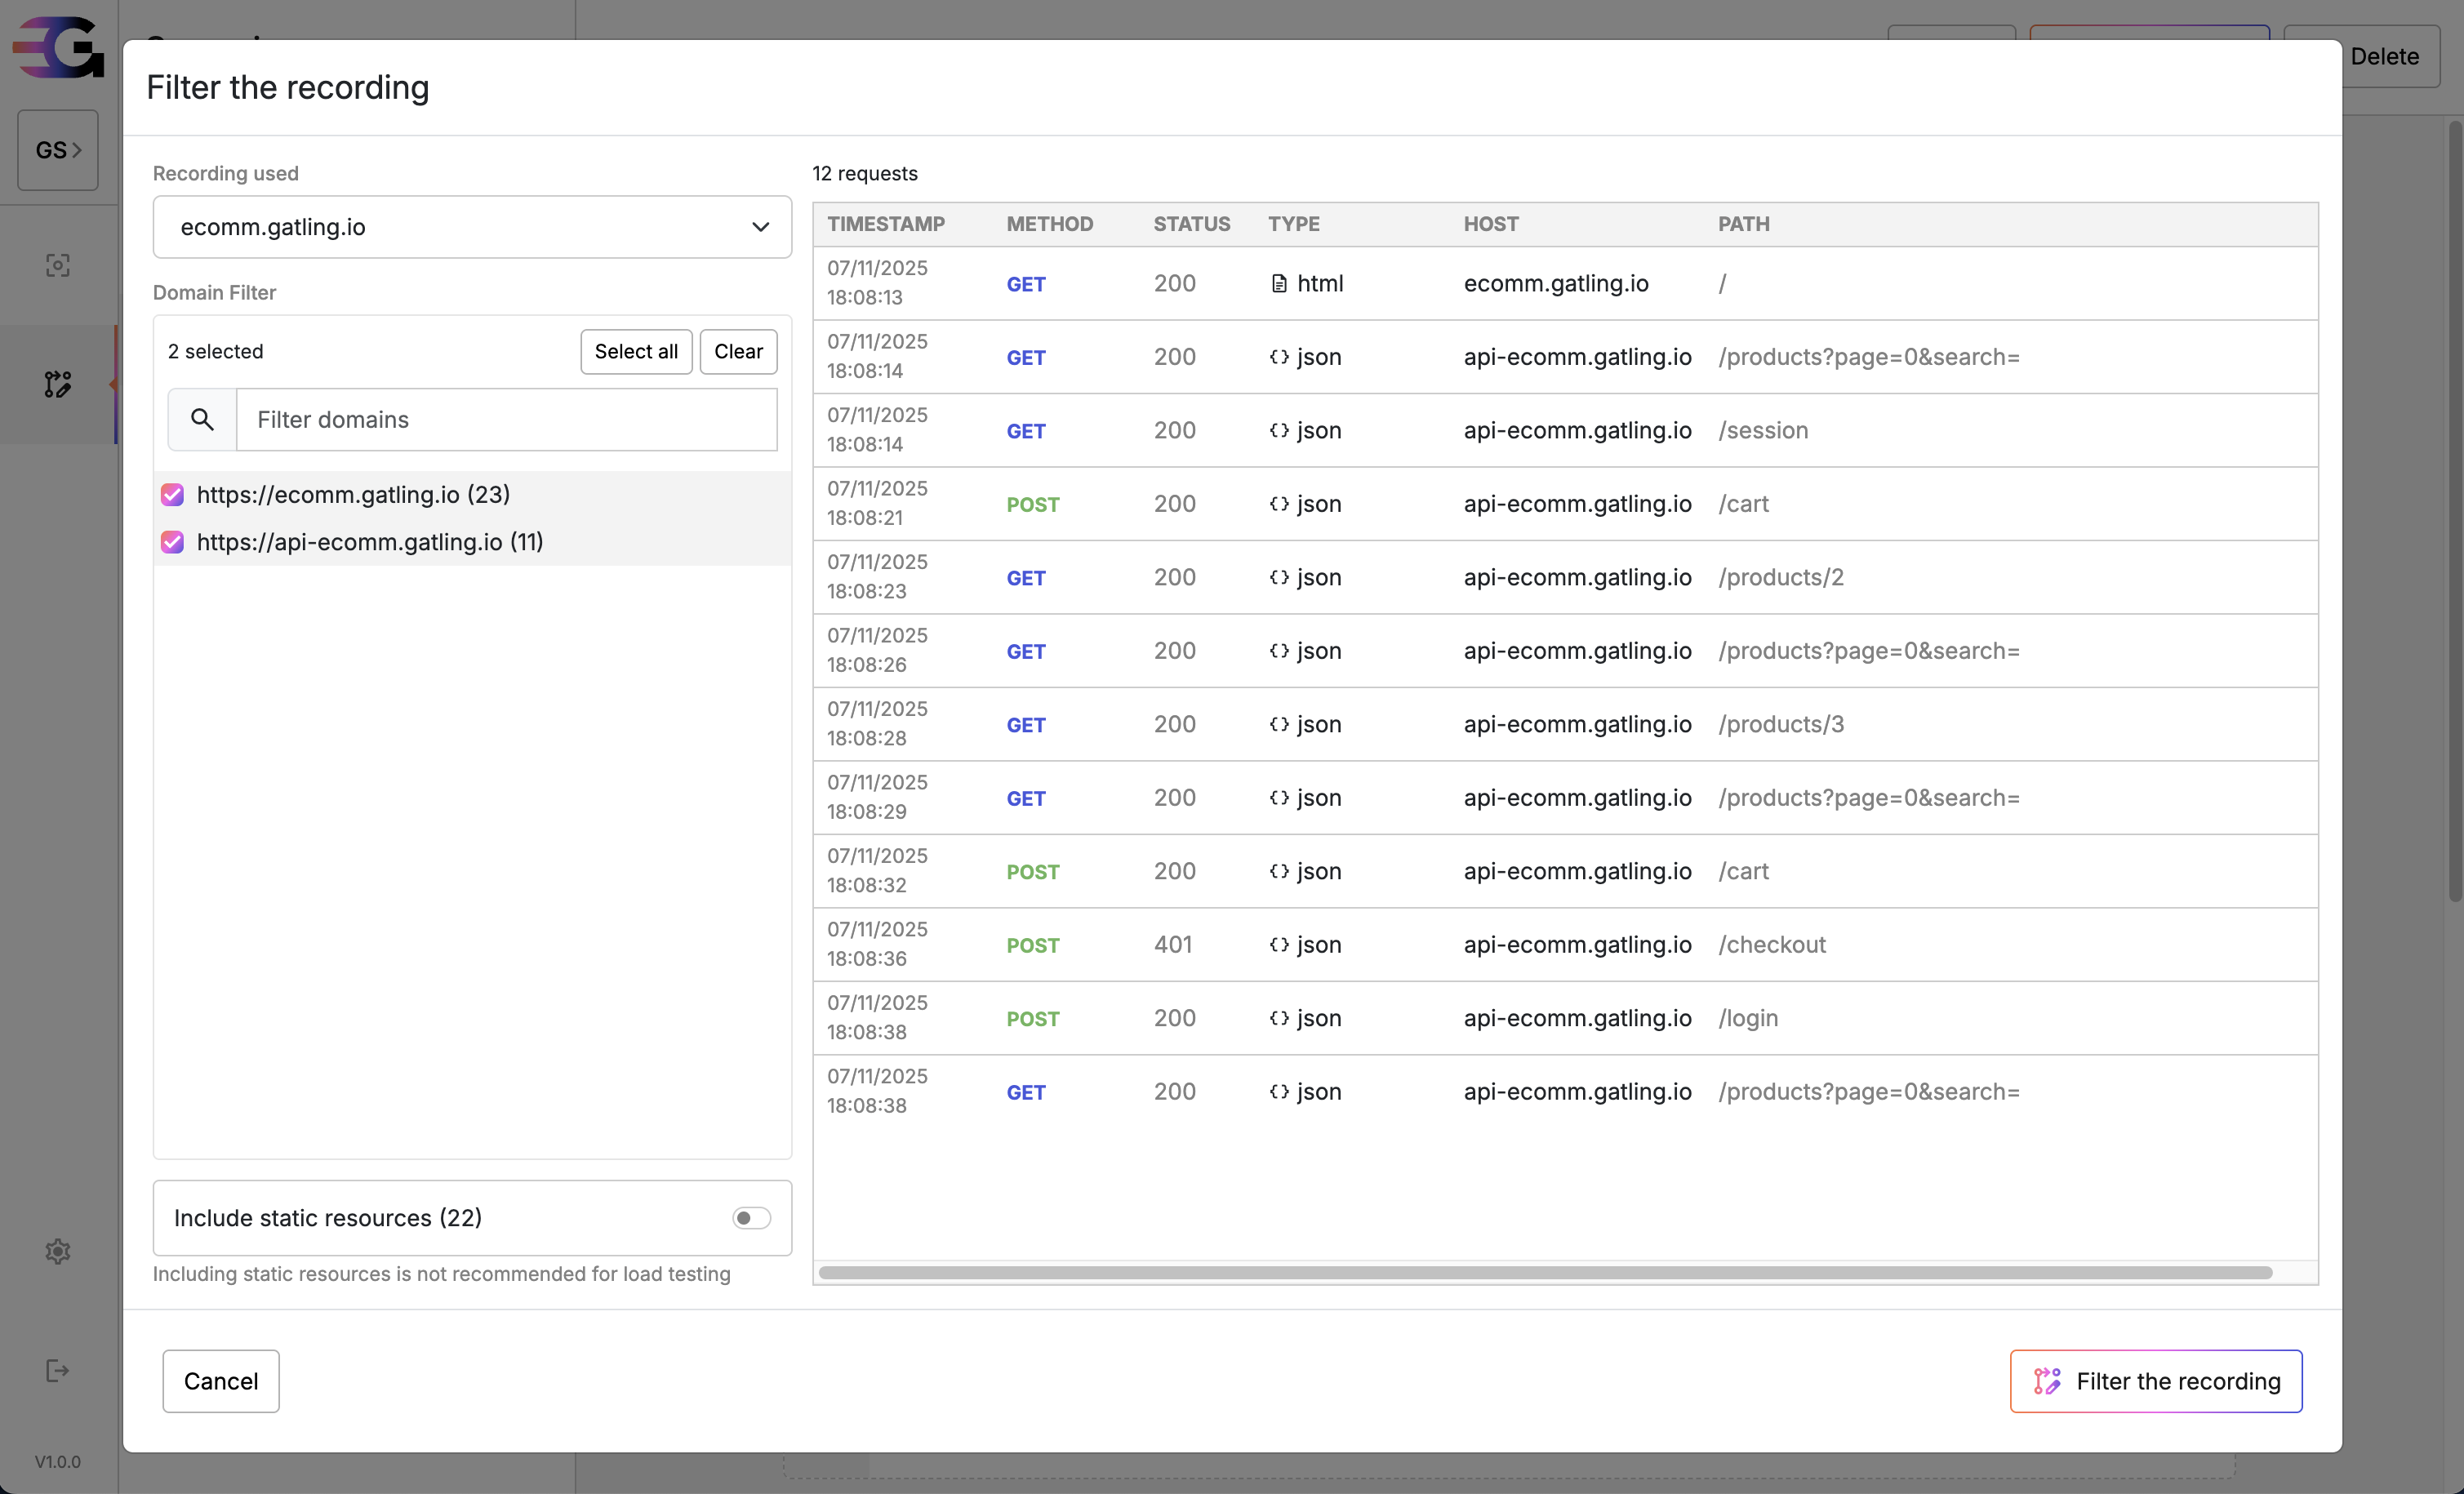The height and width of the screenshot is (1494, 2464).
Task: Click json braces icon on /session row
Action: [x=1278, y=431]
